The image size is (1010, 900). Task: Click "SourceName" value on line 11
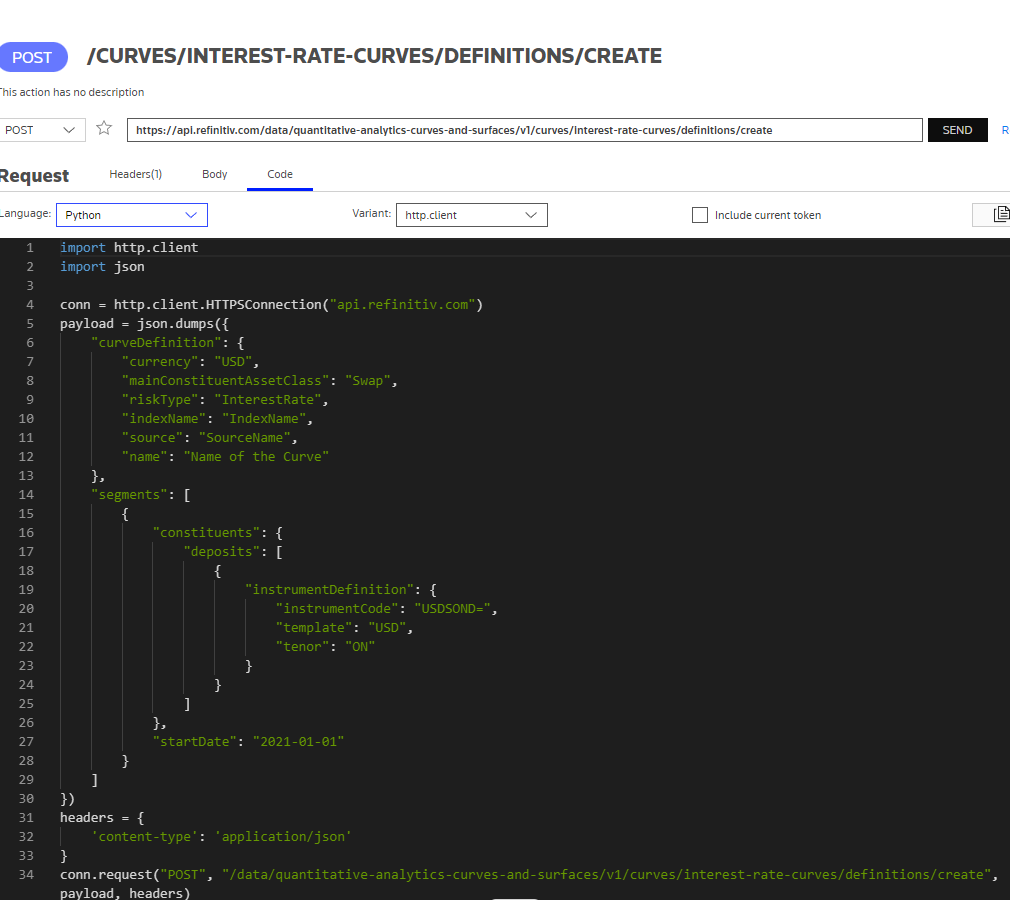point(244,437)
